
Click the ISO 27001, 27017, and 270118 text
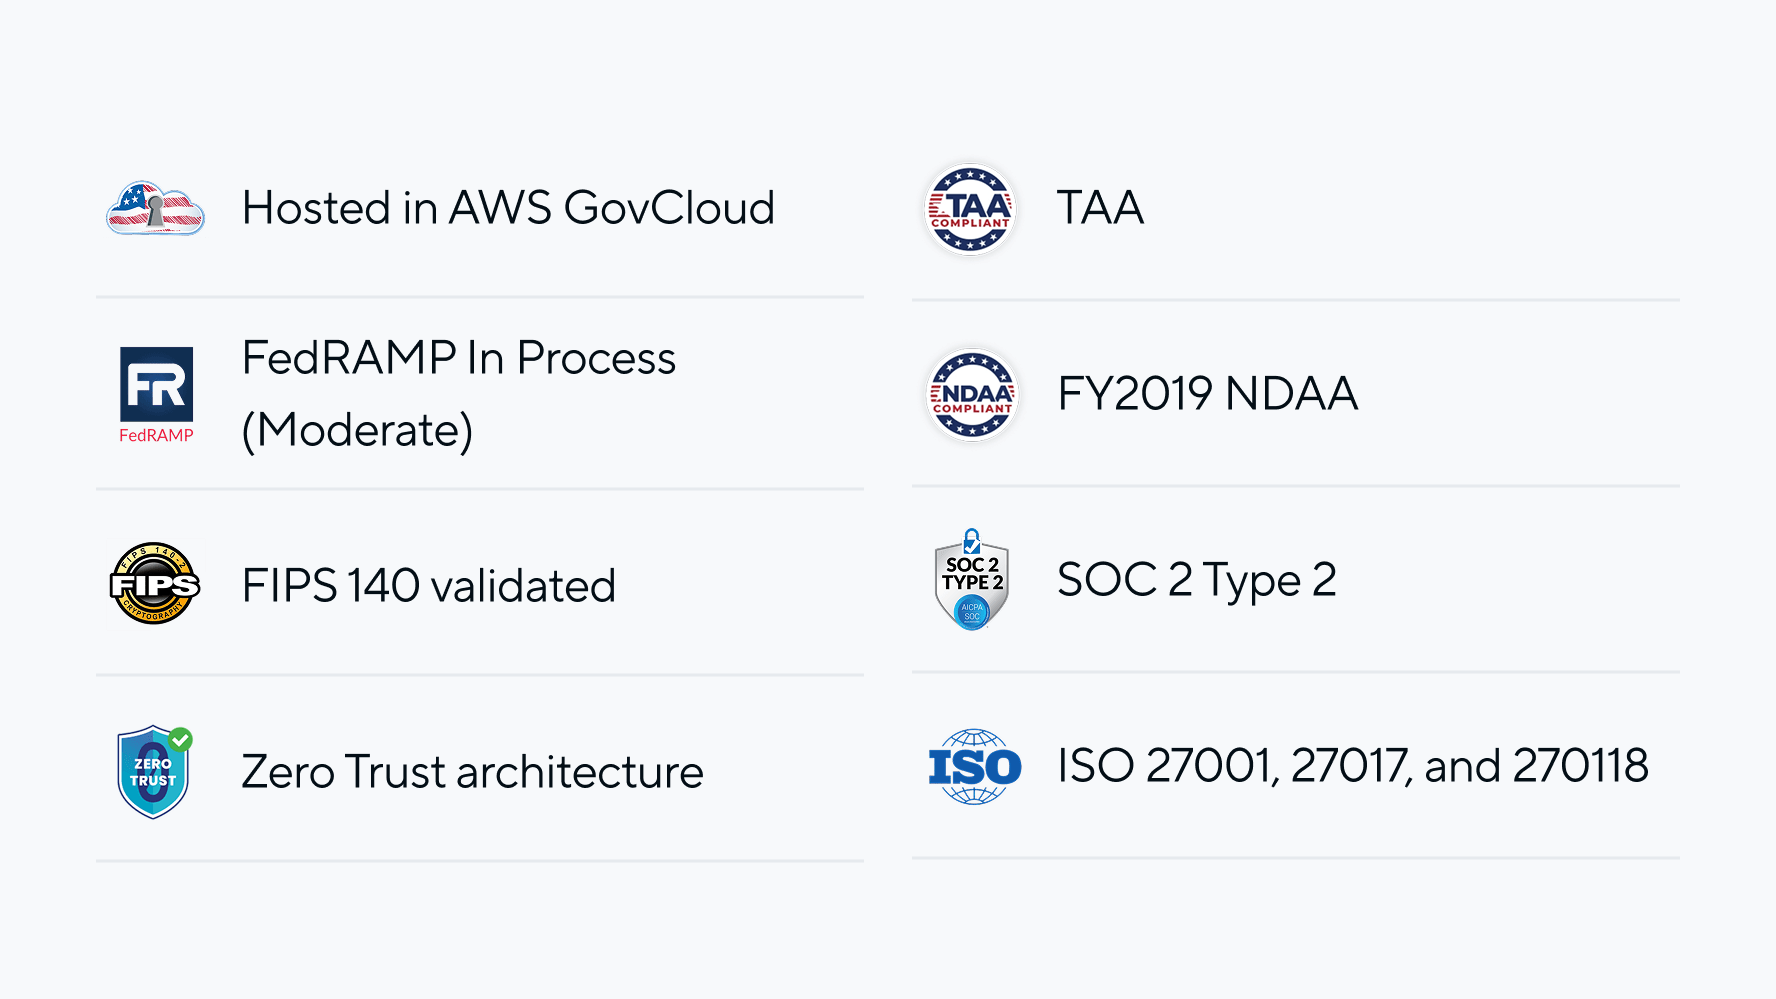(1353, 766)
